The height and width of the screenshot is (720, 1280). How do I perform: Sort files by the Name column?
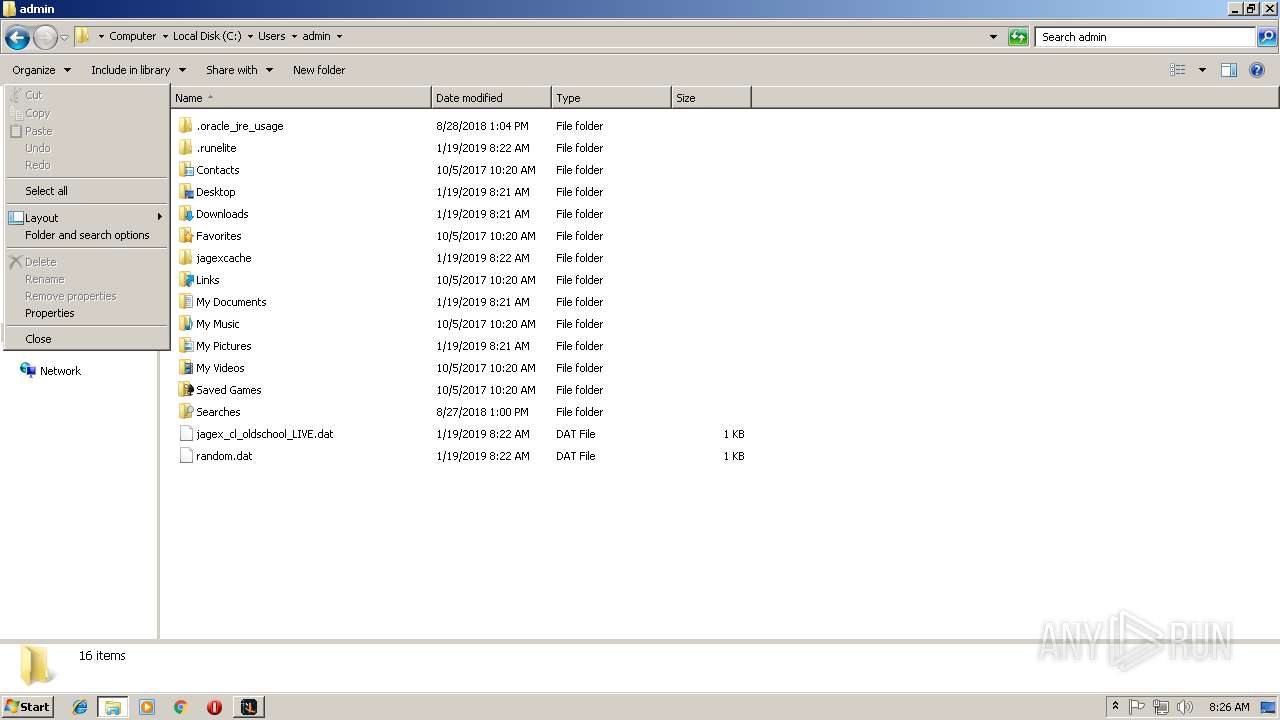pos(300,98)
